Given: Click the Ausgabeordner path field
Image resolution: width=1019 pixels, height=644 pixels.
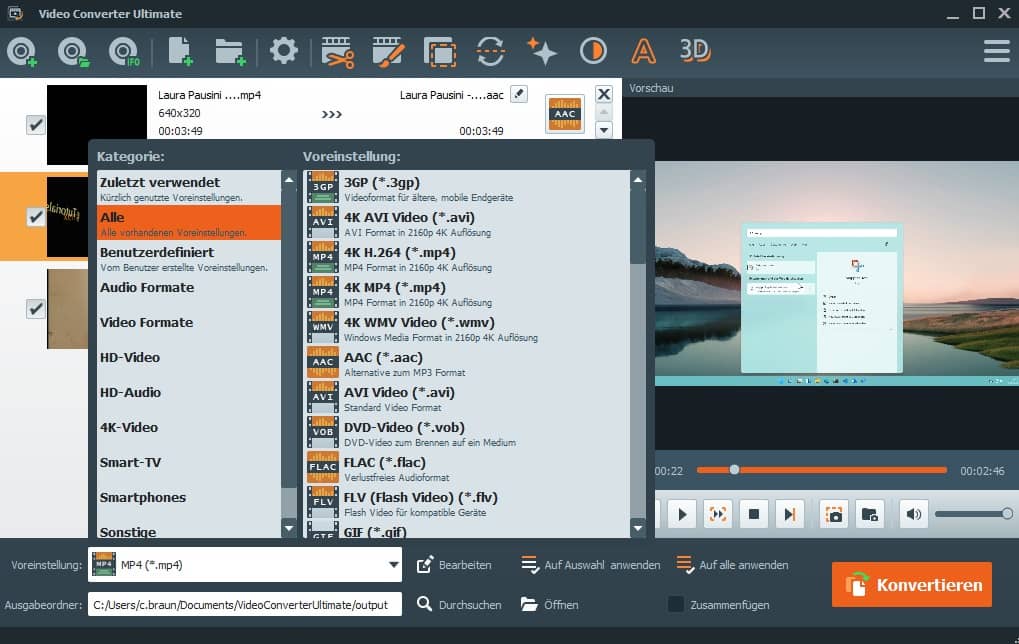Looking at the screenshot, I should coord(245,604).
